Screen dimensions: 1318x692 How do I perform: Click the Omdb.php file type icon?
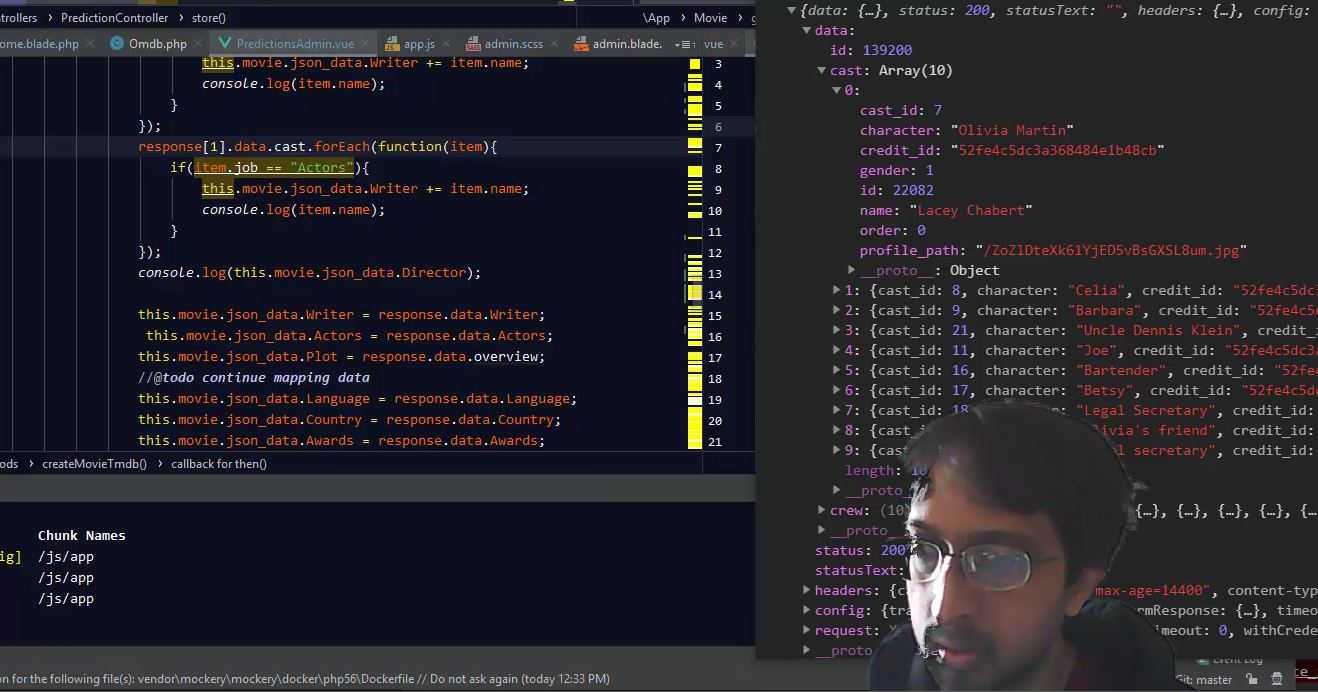pos(116,44)
